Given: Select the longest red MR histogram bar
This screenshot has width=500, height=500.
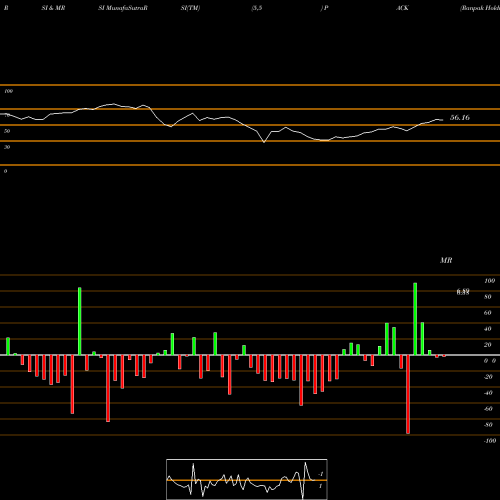Looking at the screenshot, I should (x=408, y=394).
